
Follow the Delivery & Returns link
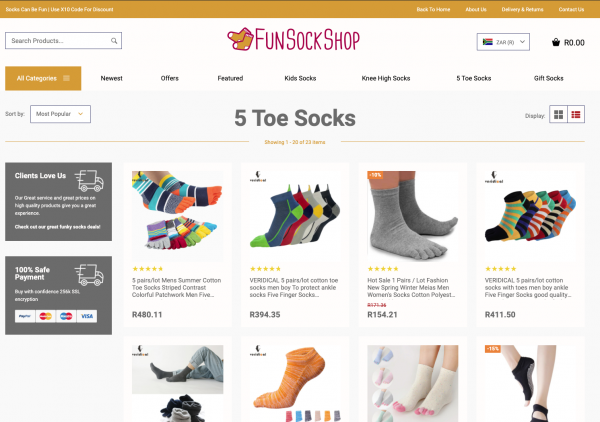522,9
